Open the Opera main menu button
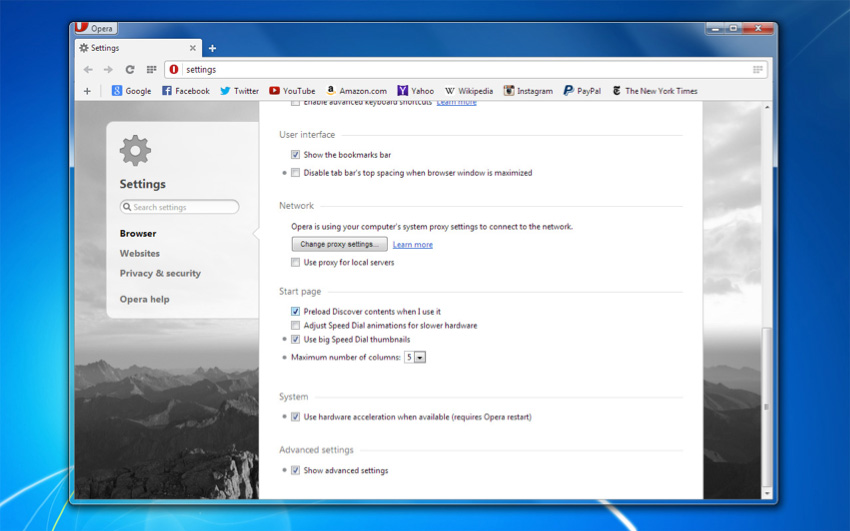The height and width of the screenshot is (531, 850). [x=96, y=28]
